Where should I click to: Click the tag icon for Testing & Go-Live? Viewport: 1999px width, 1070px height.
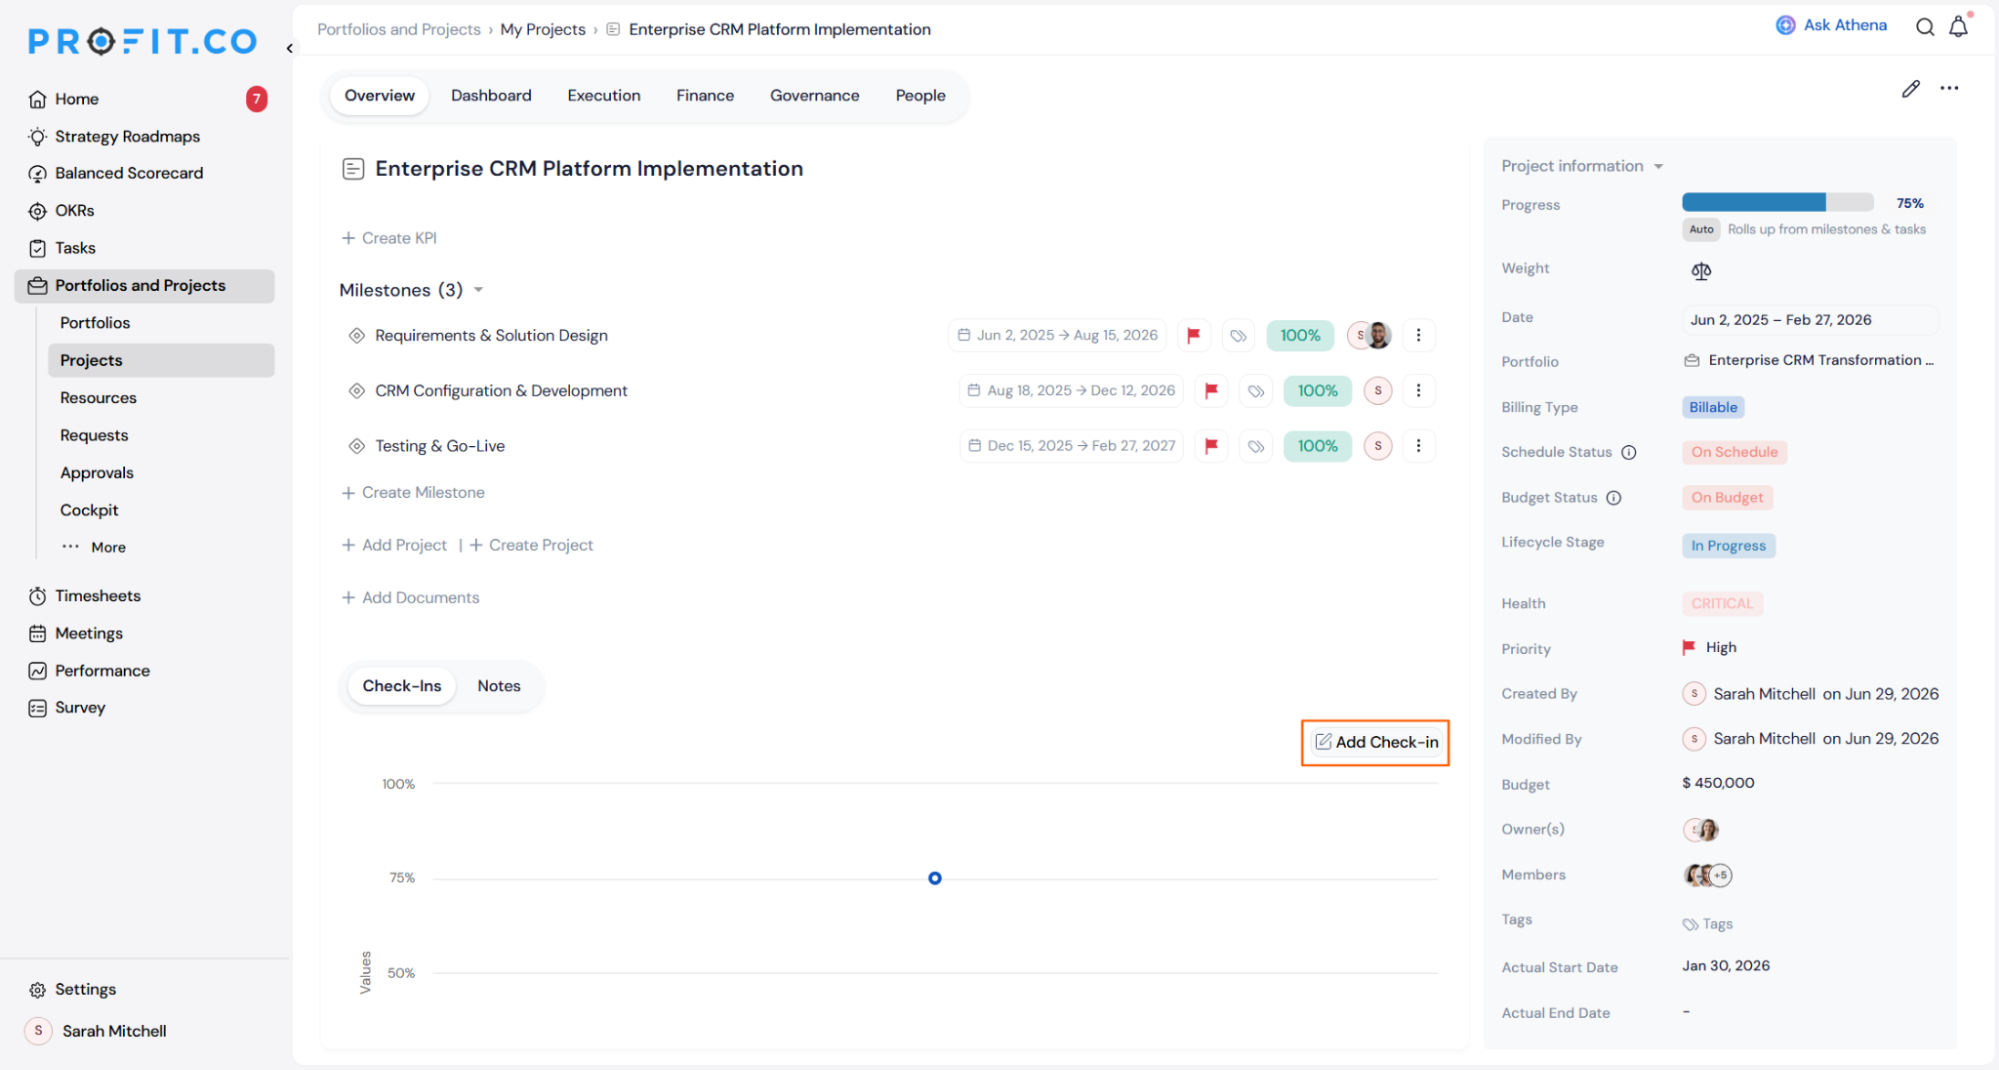[1256, 446]
